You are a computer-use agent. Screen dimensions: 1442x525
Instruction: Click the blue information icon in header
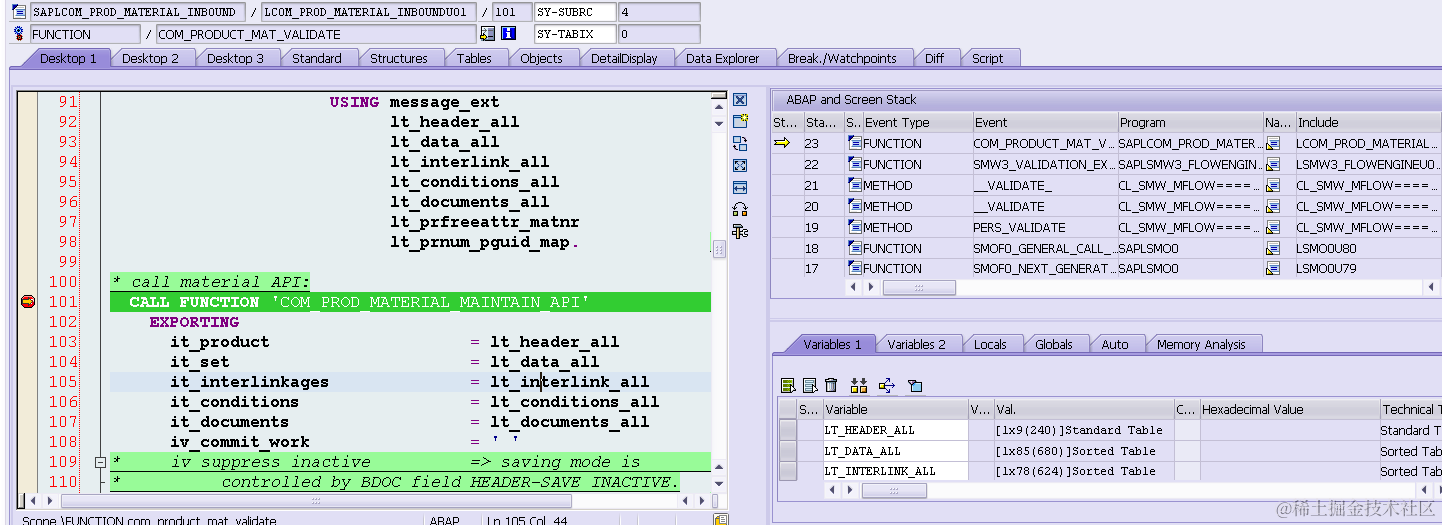click(508, 34)
